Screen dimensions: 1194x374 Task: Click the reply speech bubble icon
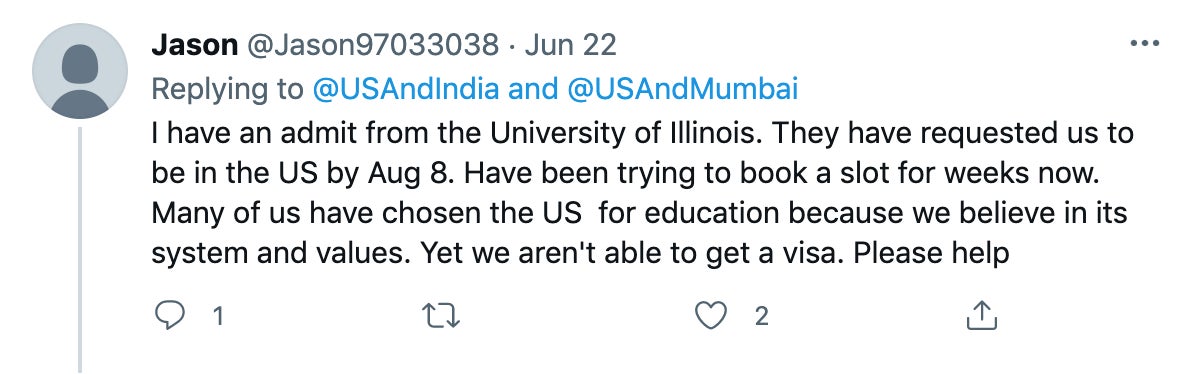(171, 316)
